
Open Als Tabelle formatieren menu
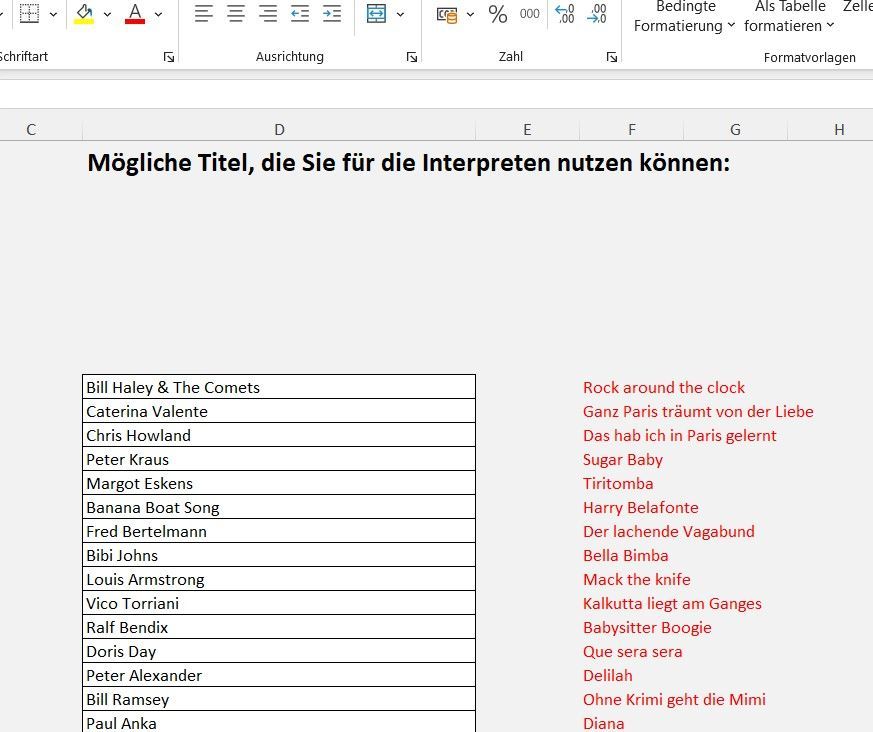pos(788,17)
